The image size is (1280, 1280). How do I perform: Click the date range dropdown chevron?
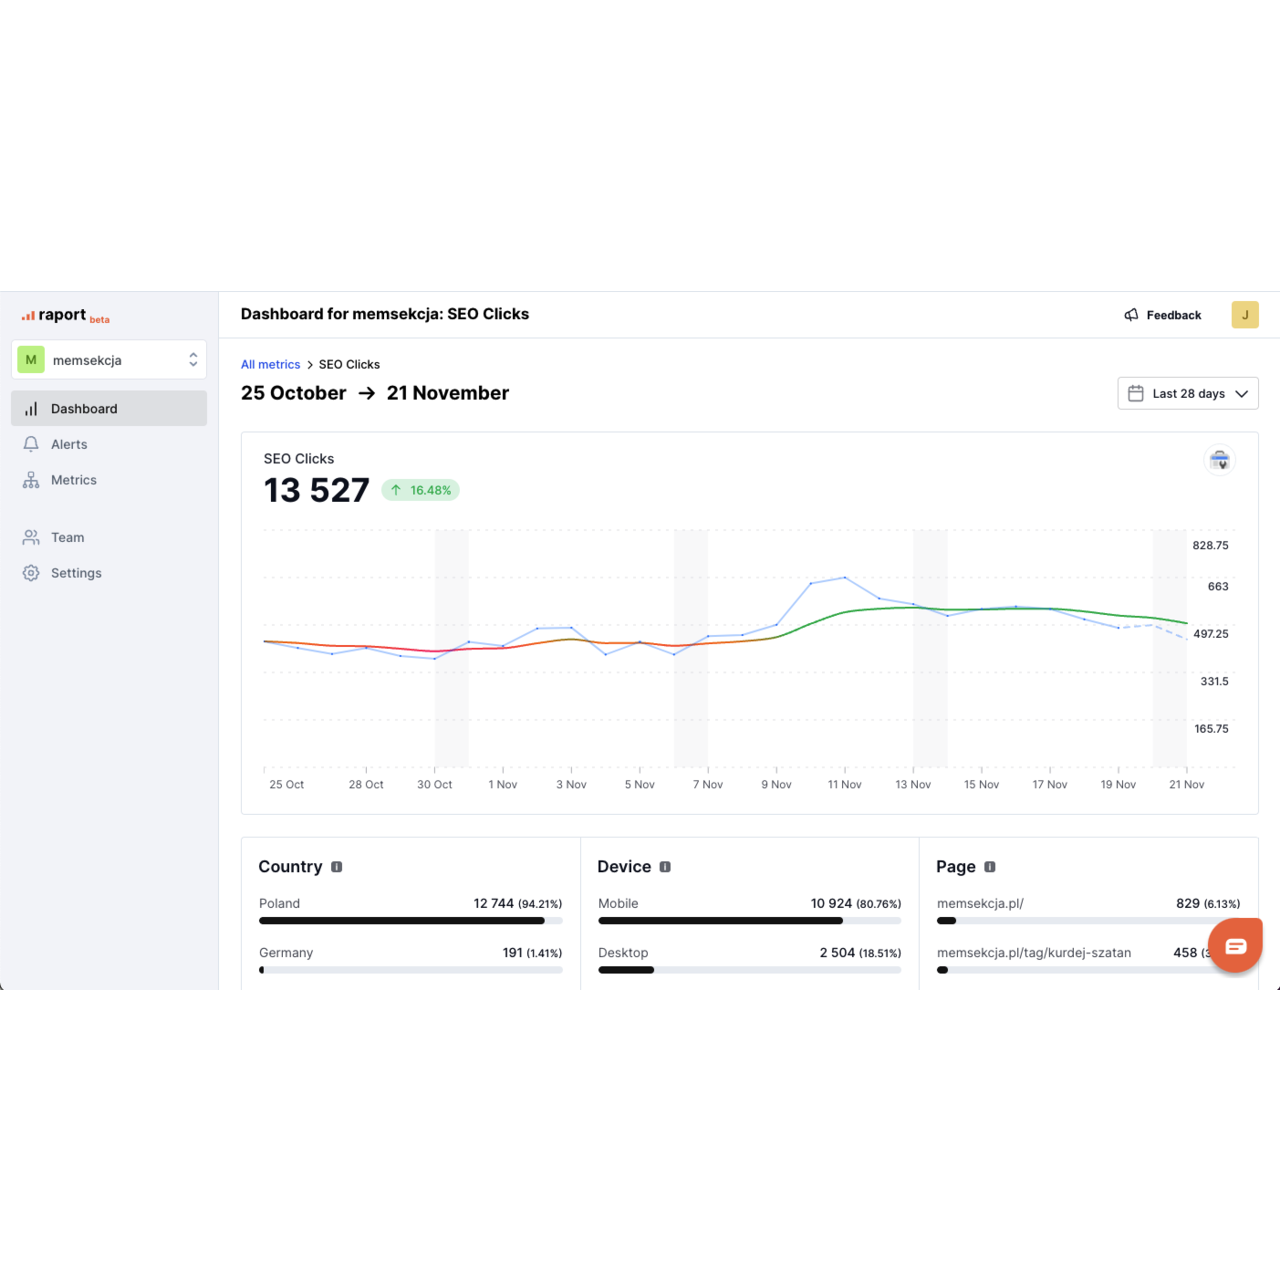1241,394
